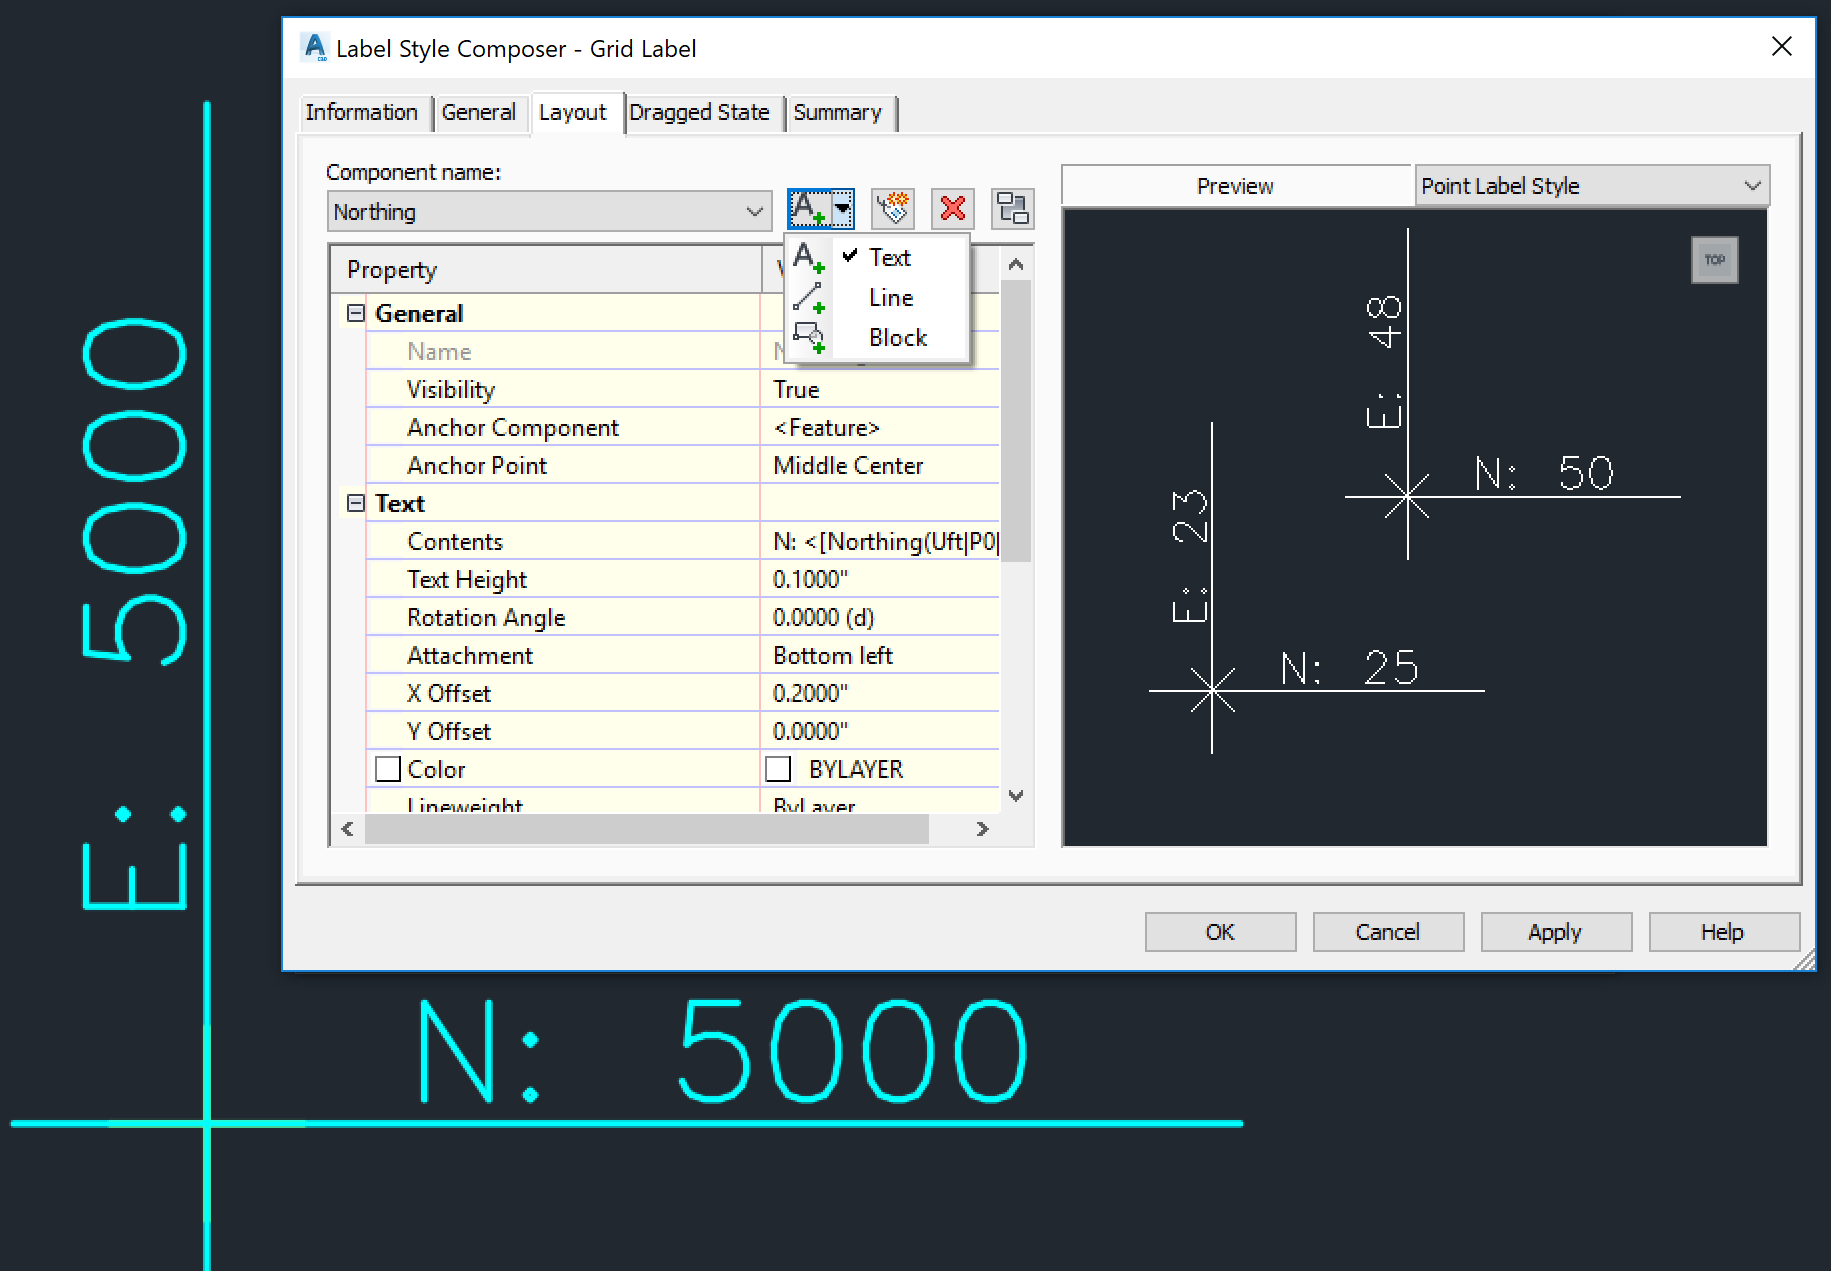The height and width of the screenshot is (1271, 1831).
Task: Close the Label Style Composer dialog
Action: click(x=1782, y=47)
